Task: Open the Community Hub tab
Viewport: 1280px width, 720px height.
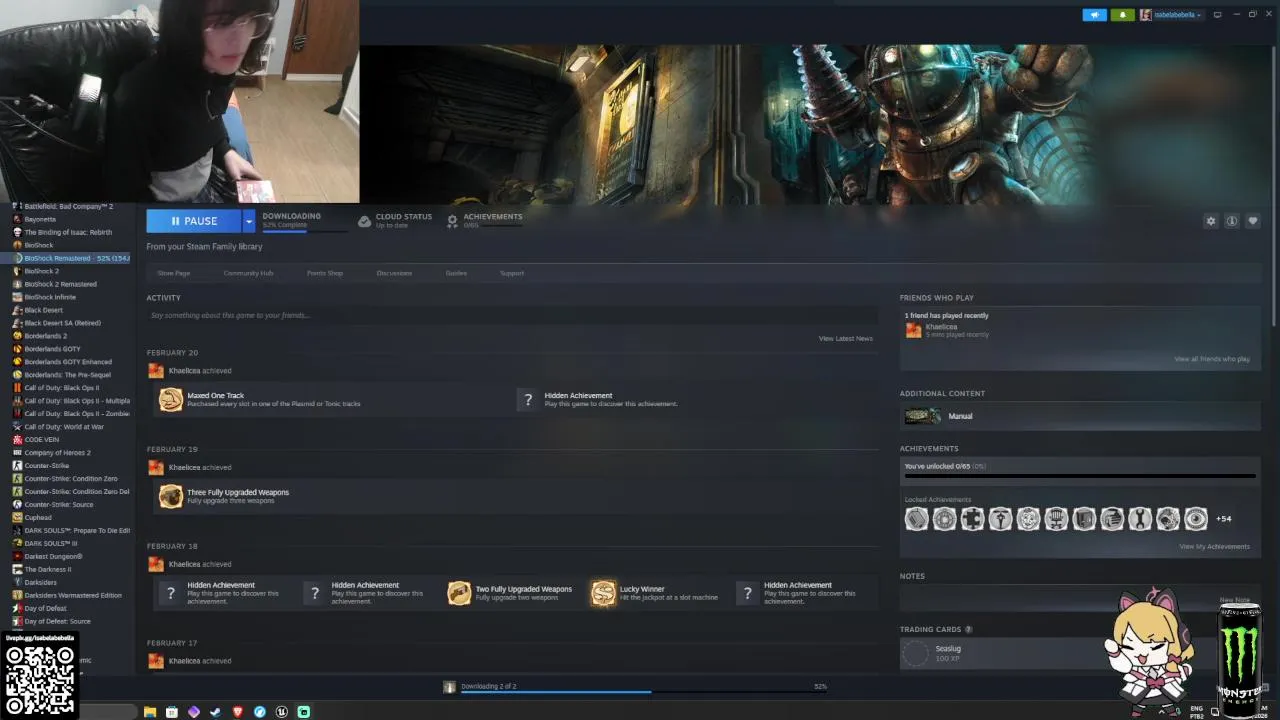Action: click(x=248, y=273)
